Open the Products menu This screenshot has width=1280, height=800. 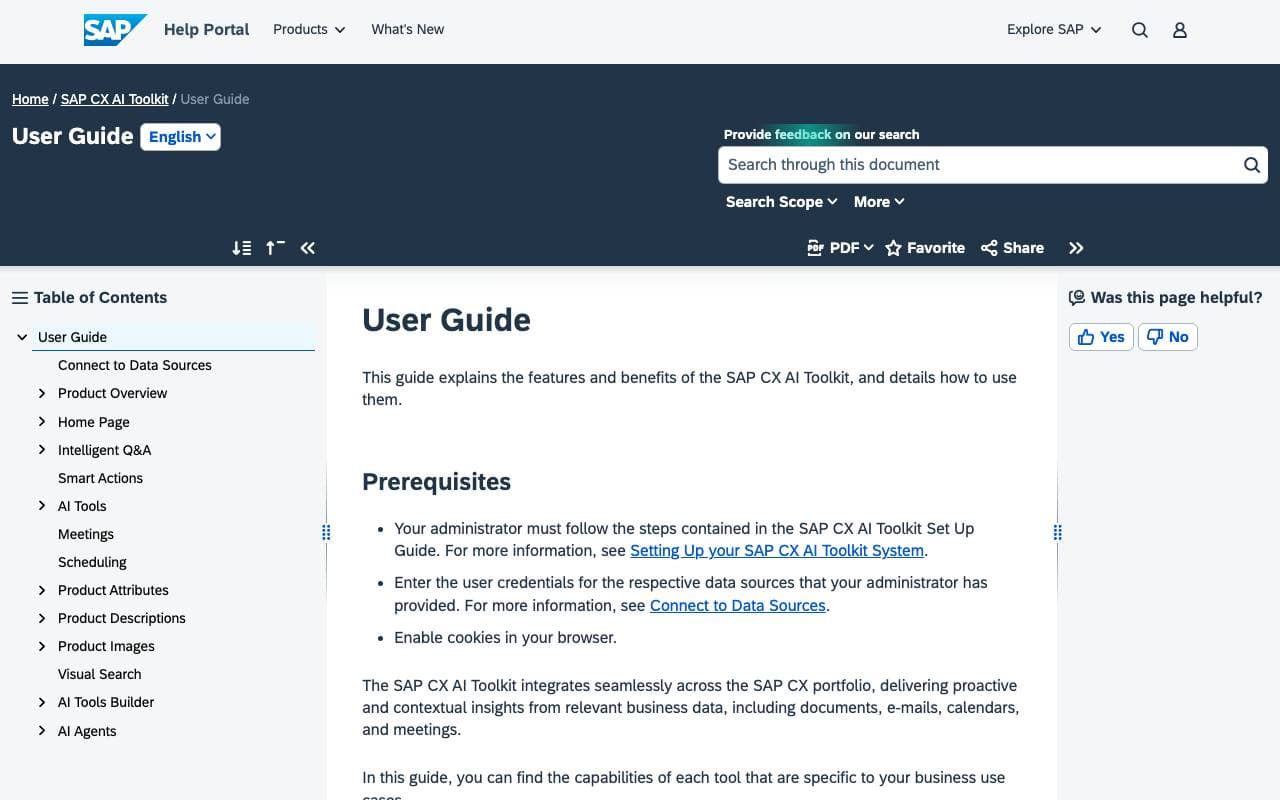[309, 30]
